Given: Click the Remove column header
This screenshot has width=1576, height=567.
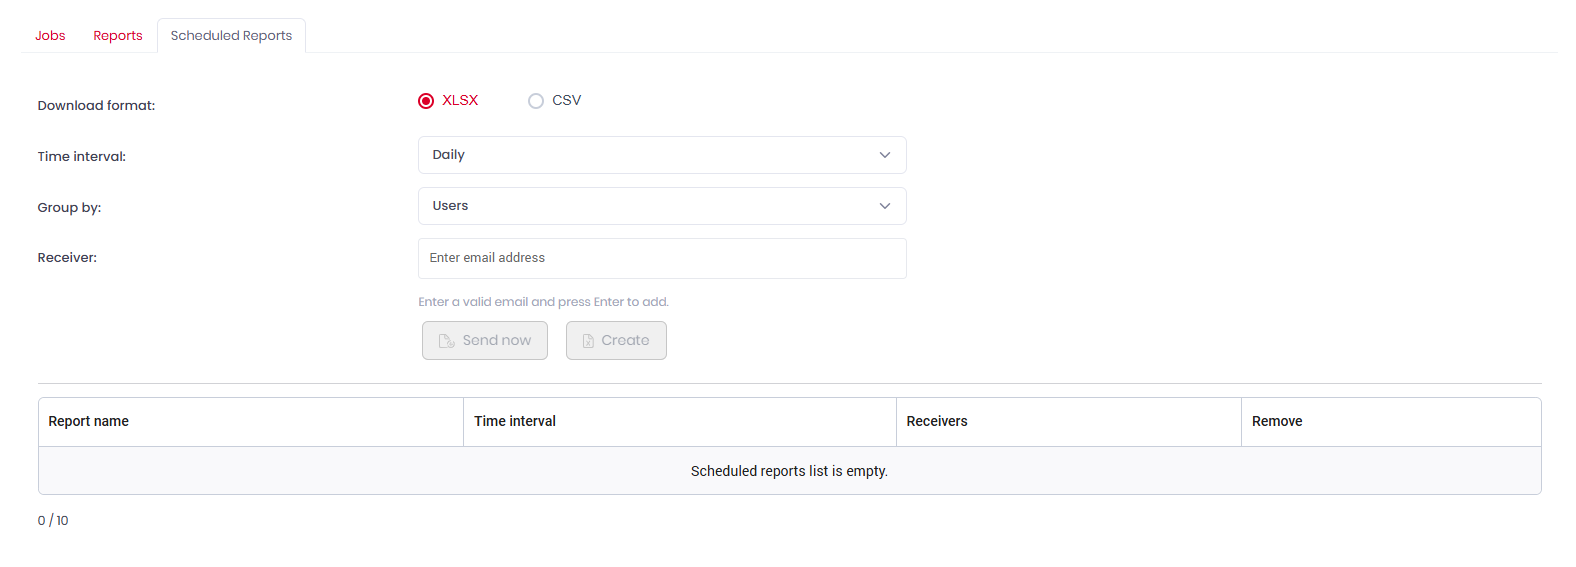Looking at the screenshot, I should pos(1277,421).
